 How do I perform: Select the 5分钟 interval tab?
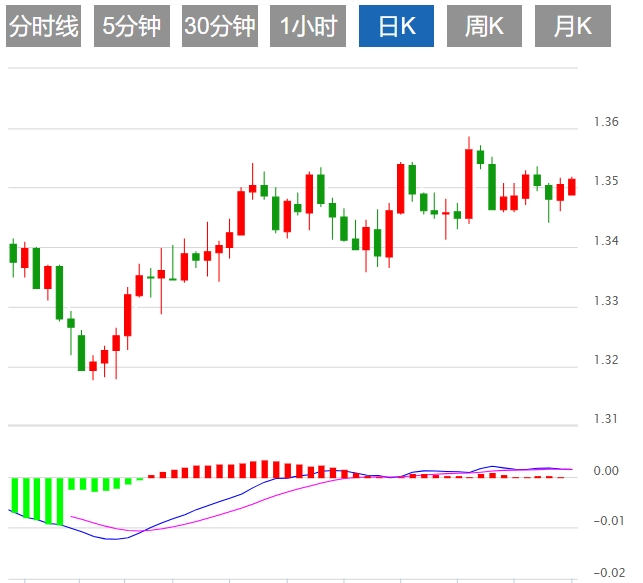coord(132,26)
